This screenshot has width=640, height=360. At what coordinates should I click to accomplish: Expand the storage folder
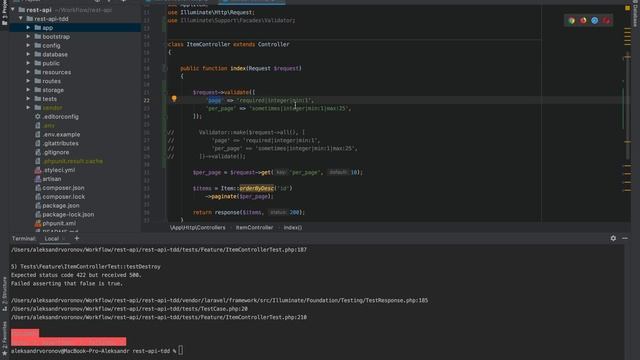28,90
